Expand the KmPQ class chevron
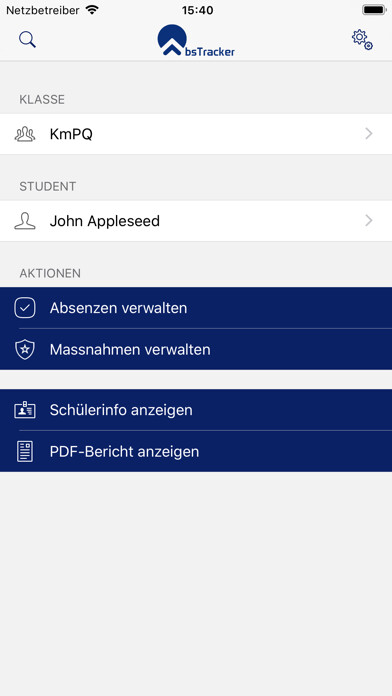 (369, 134)
